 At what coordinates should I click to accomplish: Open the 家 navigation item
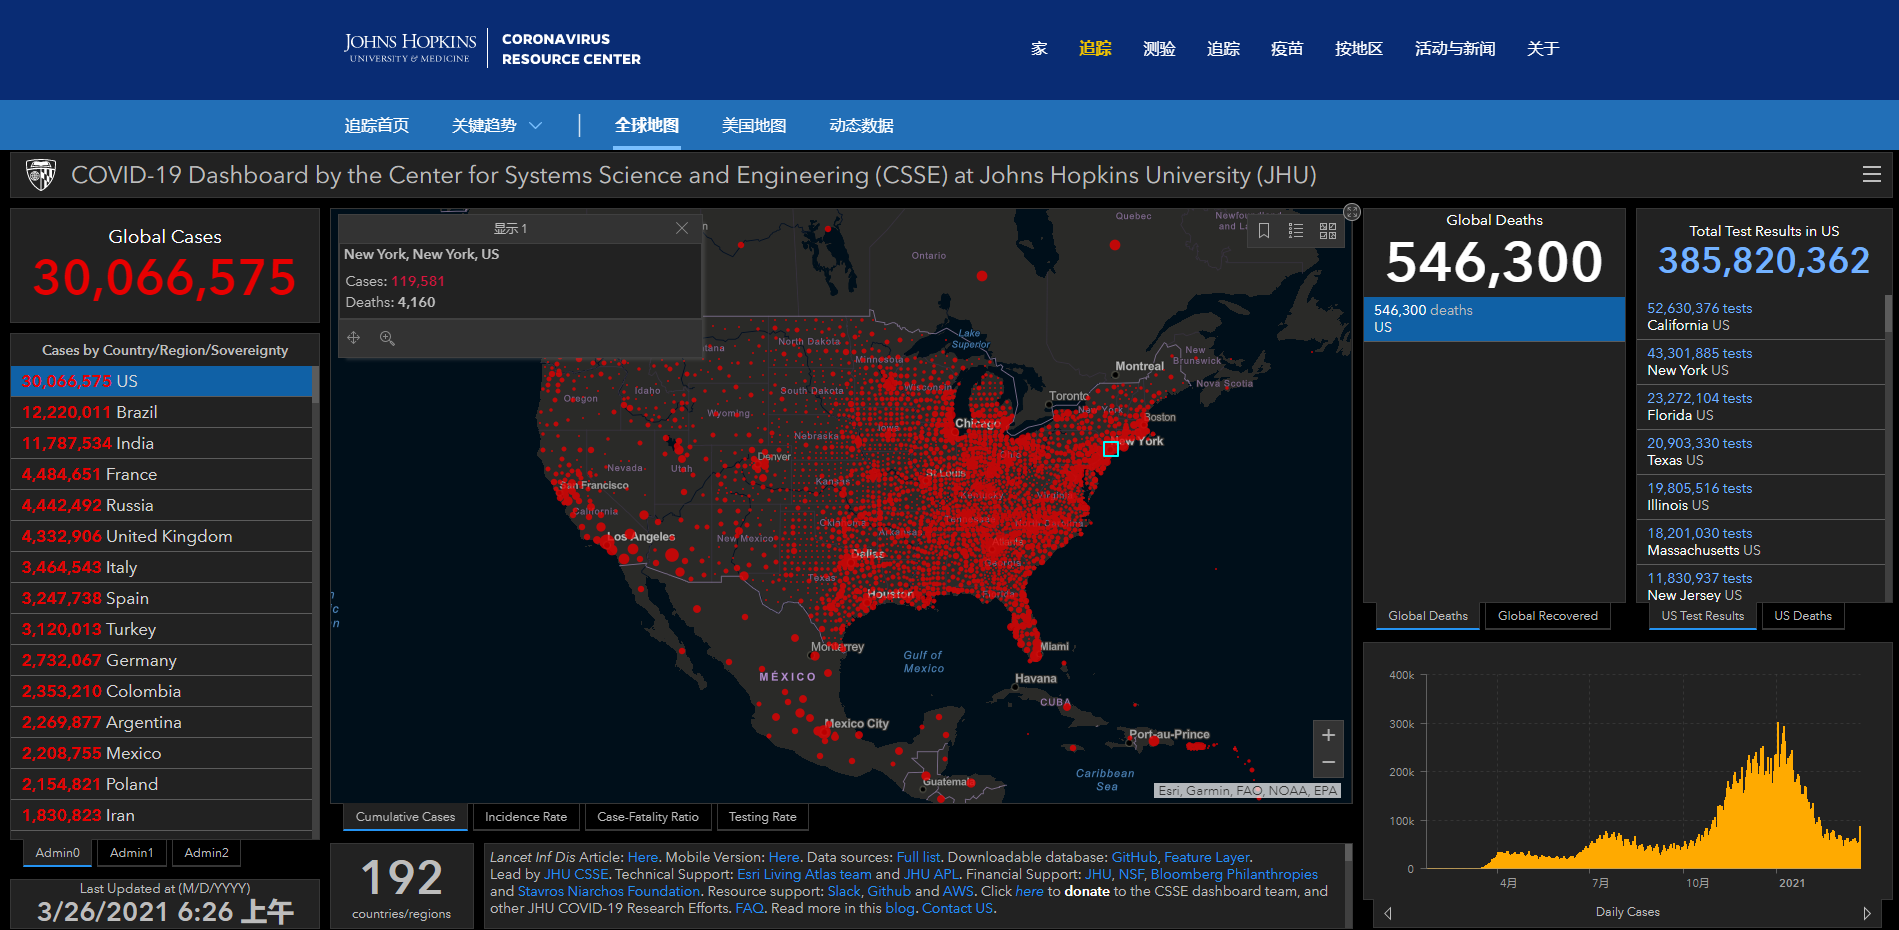(x=1039, y=49)
